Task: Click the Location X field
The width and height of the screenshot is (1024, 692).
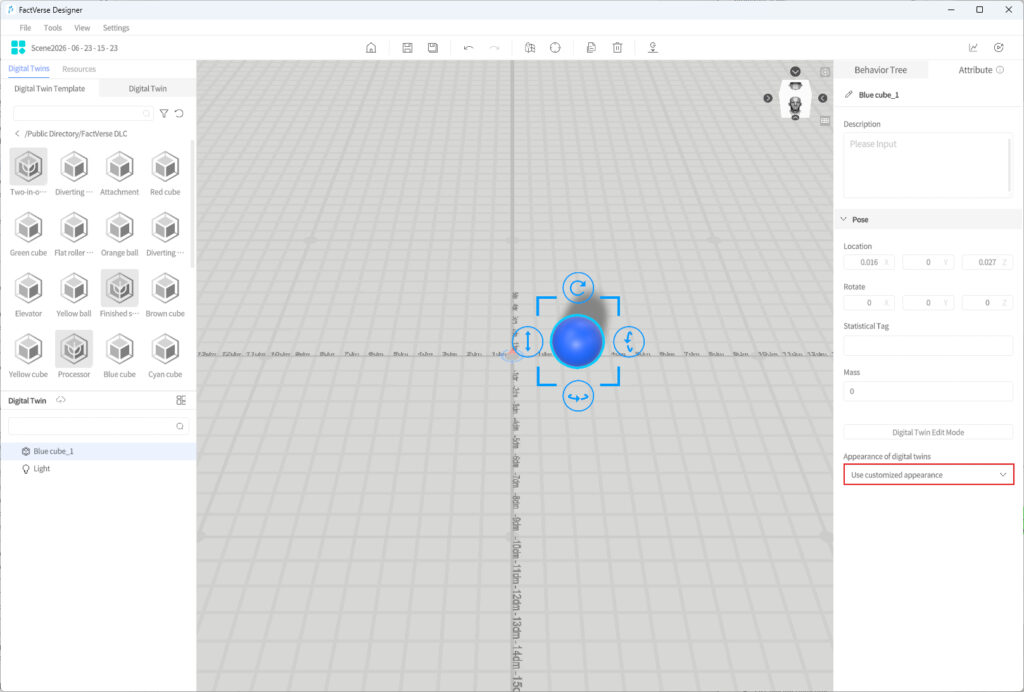Action: click(869, 262)
